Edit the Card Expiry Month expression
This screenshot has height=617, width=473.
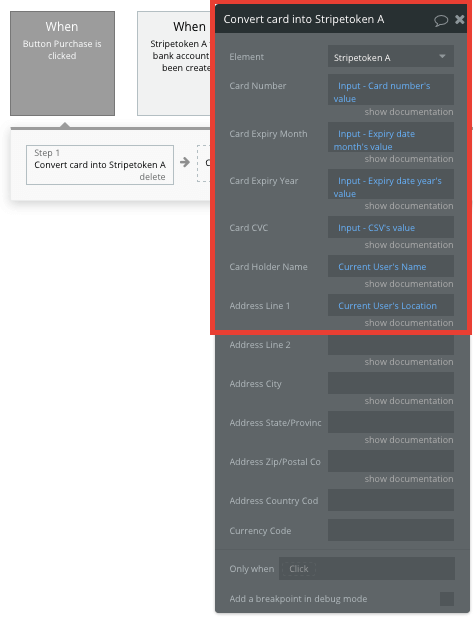tap(391, 137)
